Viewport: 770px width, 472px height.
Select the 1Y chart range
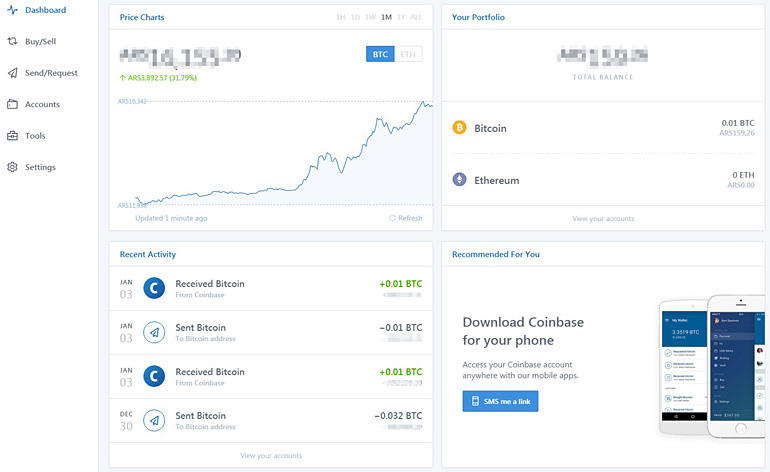(401, 17)
